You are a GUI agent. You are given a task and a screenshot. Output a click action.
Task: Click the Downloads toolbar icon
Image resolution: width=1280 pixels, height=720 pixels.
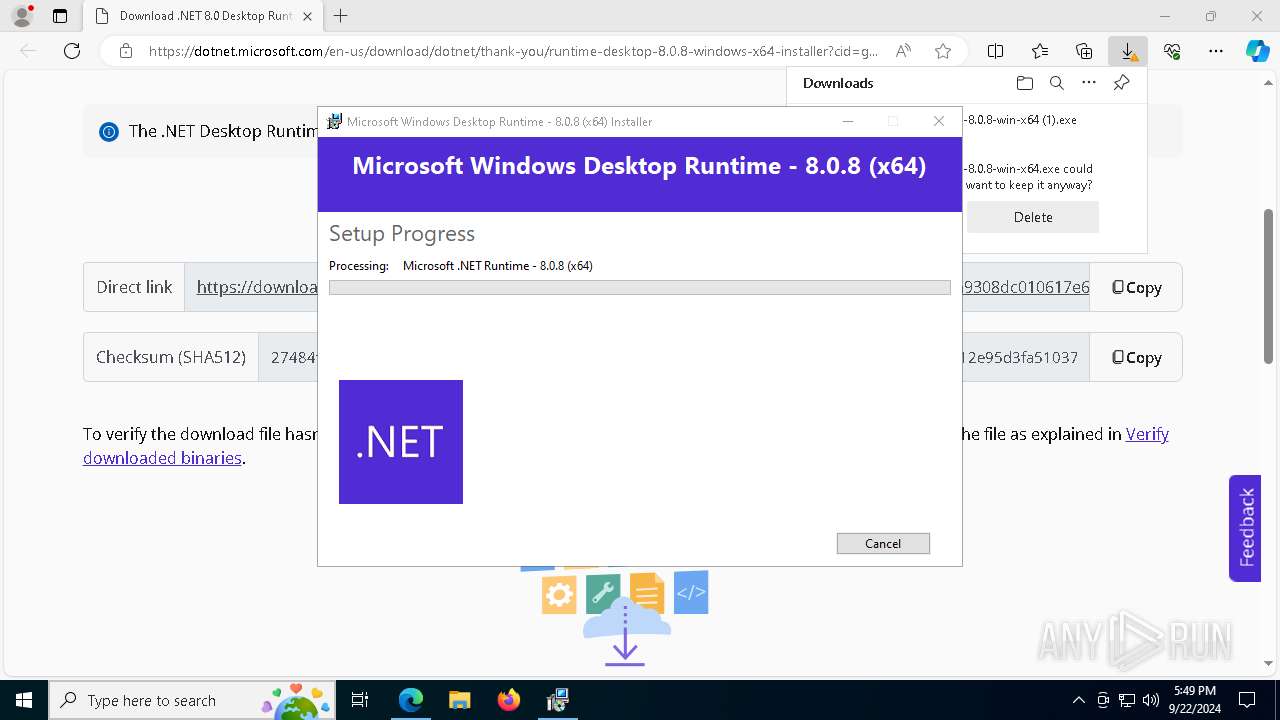click(1128, 51)
